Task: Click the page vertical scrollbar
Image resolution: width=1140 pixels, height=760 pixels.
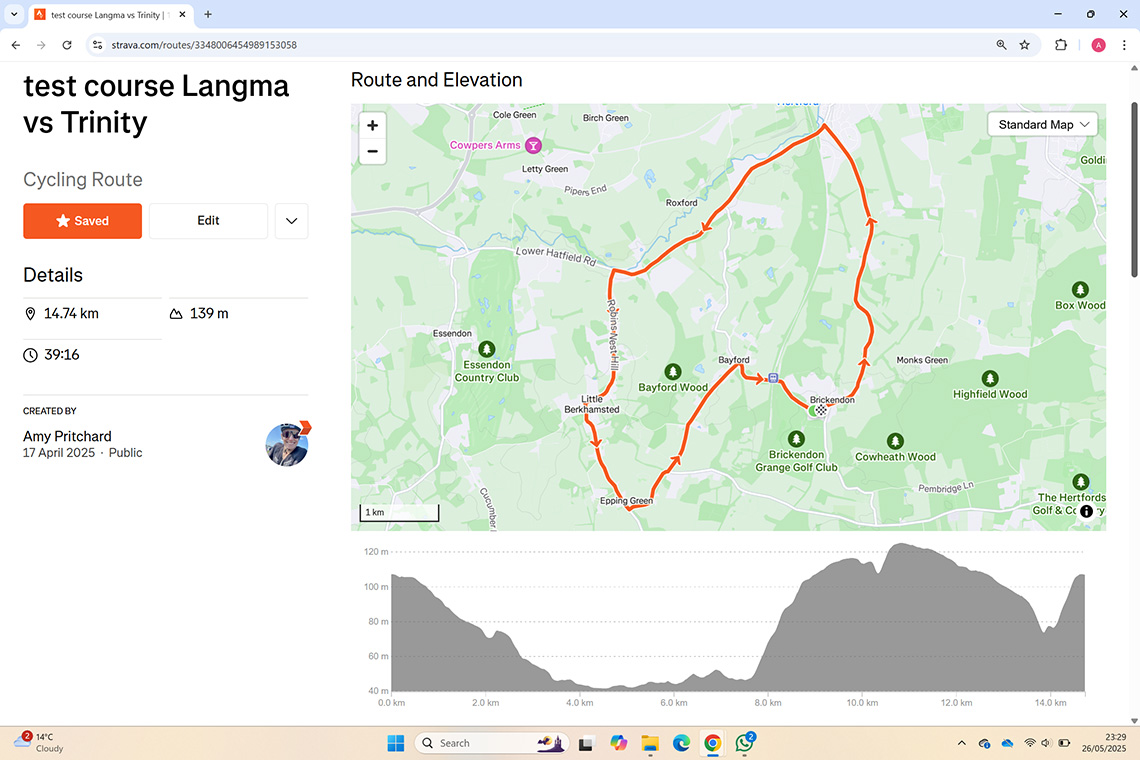Action: point(1133,190)
